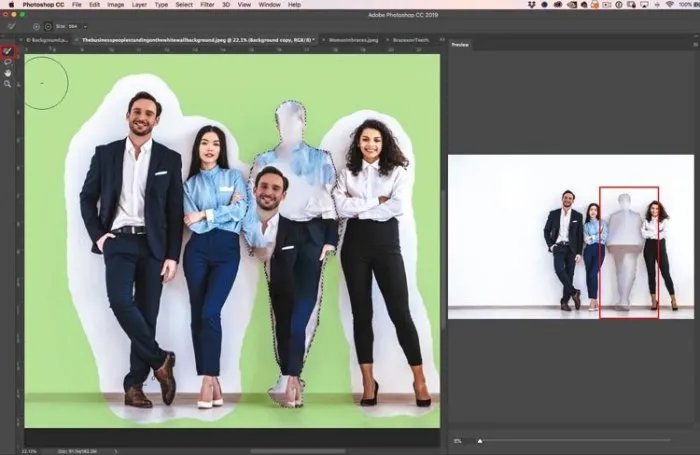Select the Preview panel tab
Viewport: 700px width, 455px height.
pos(460,45)
